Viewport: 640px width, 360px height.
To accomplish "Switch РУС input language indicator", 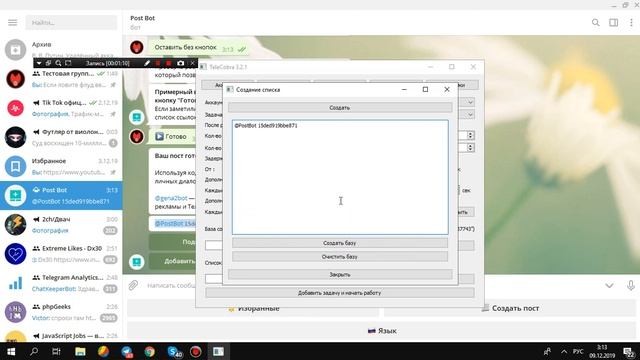I will [578, 351].
